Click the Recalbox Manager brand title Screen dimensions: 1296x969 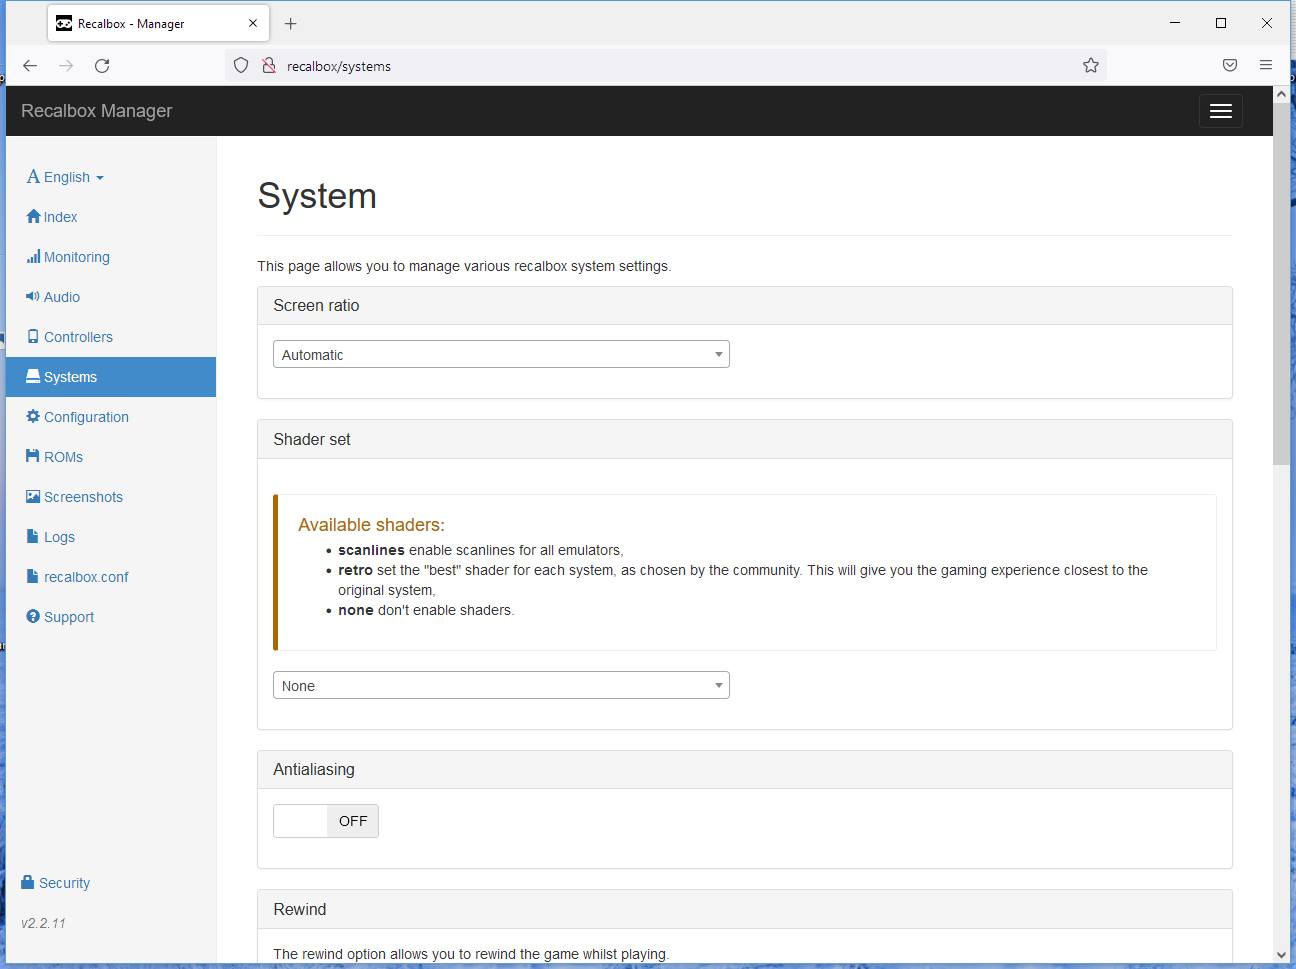(x=97, y=111)
